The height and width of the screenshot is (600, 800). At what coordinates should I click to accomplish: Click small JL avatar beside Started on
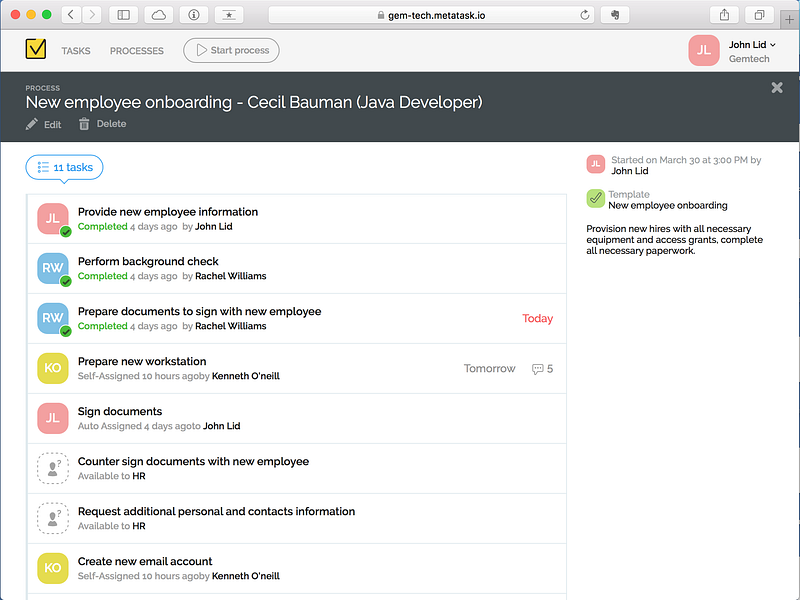pos(595,164)
